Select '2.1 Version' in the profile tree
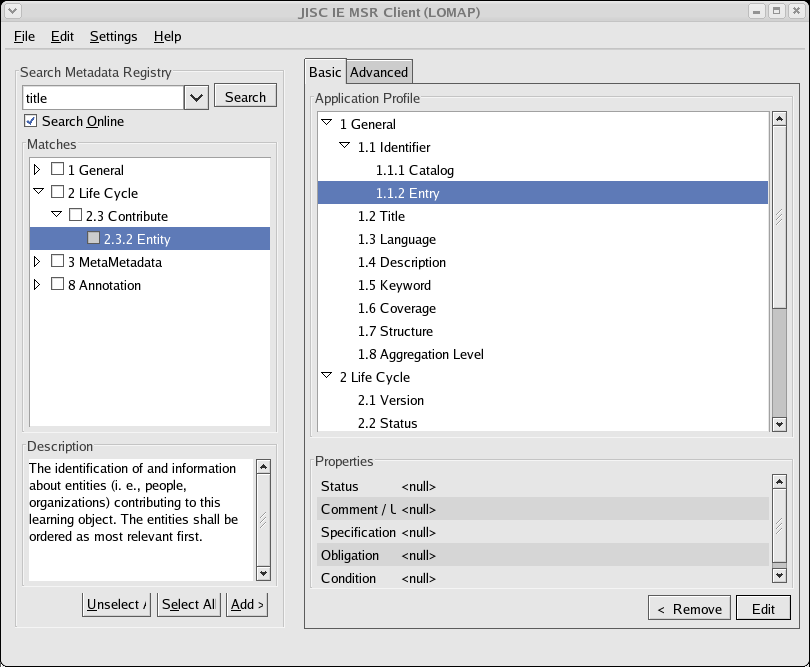Screen dimensions: 810x667 coord(543,400)
